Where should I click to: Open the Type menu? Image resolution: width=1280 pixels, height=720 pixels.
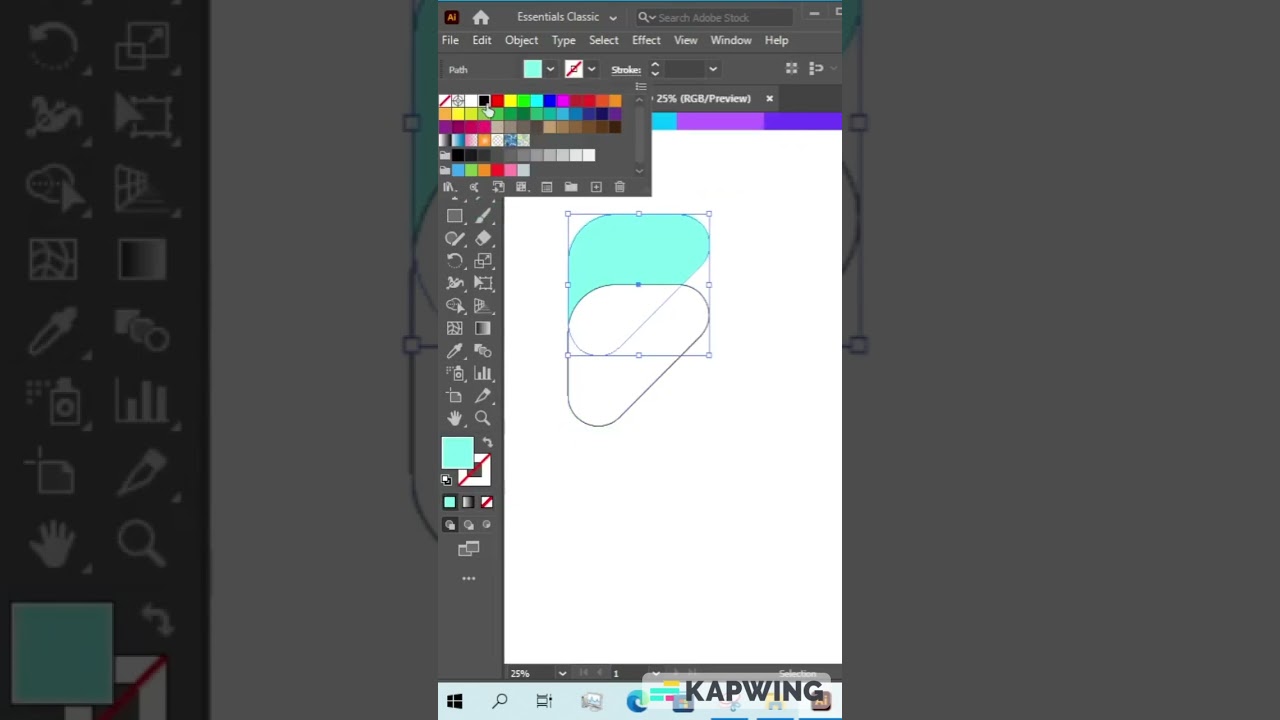[x=564, y=40]
